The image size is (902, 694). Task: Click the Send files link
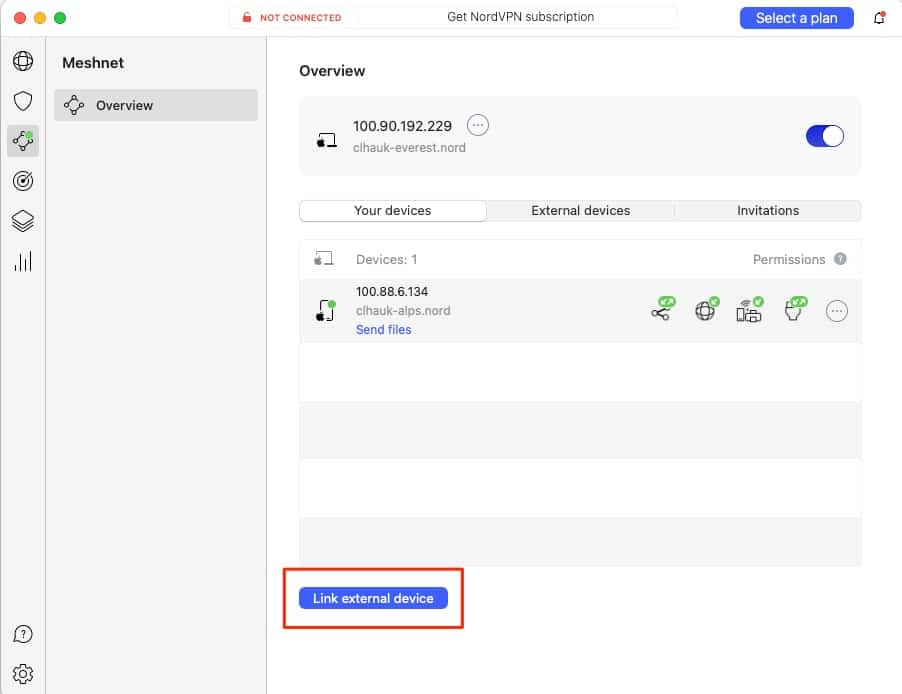coord(384,330)
